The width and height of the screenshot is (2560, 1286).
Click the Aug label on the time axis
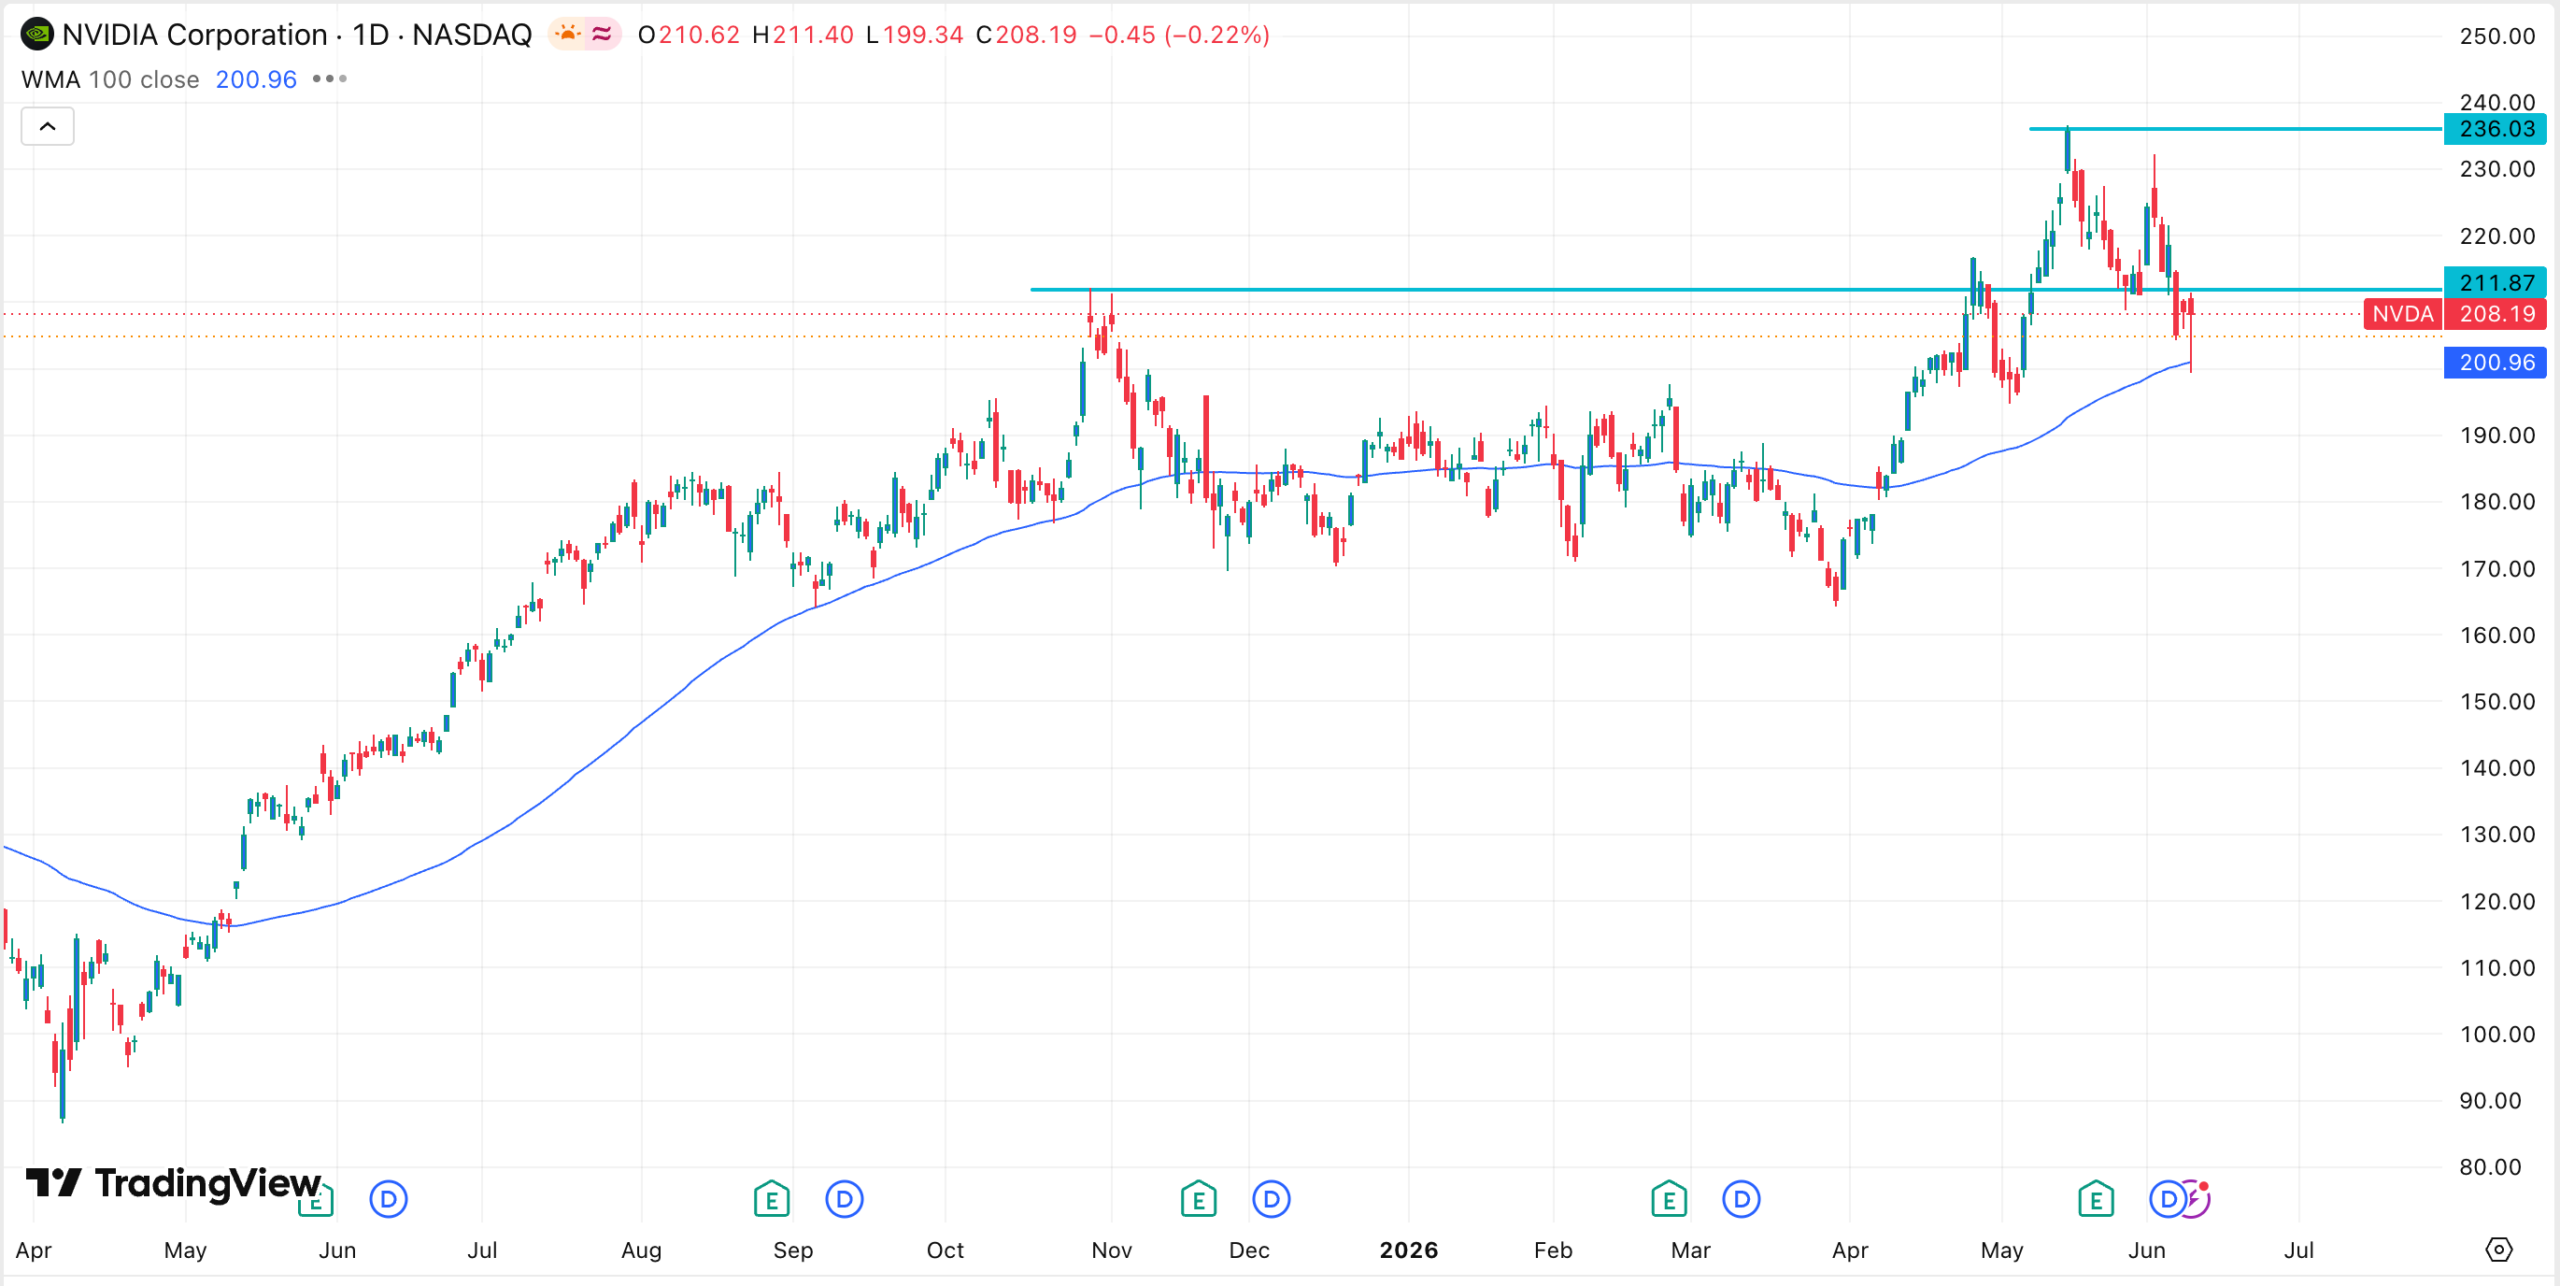click(x=641, y=1250)
